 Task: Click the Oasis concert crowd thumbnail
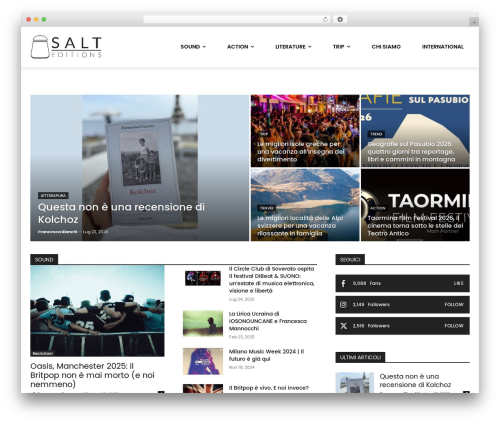[97, 311]
